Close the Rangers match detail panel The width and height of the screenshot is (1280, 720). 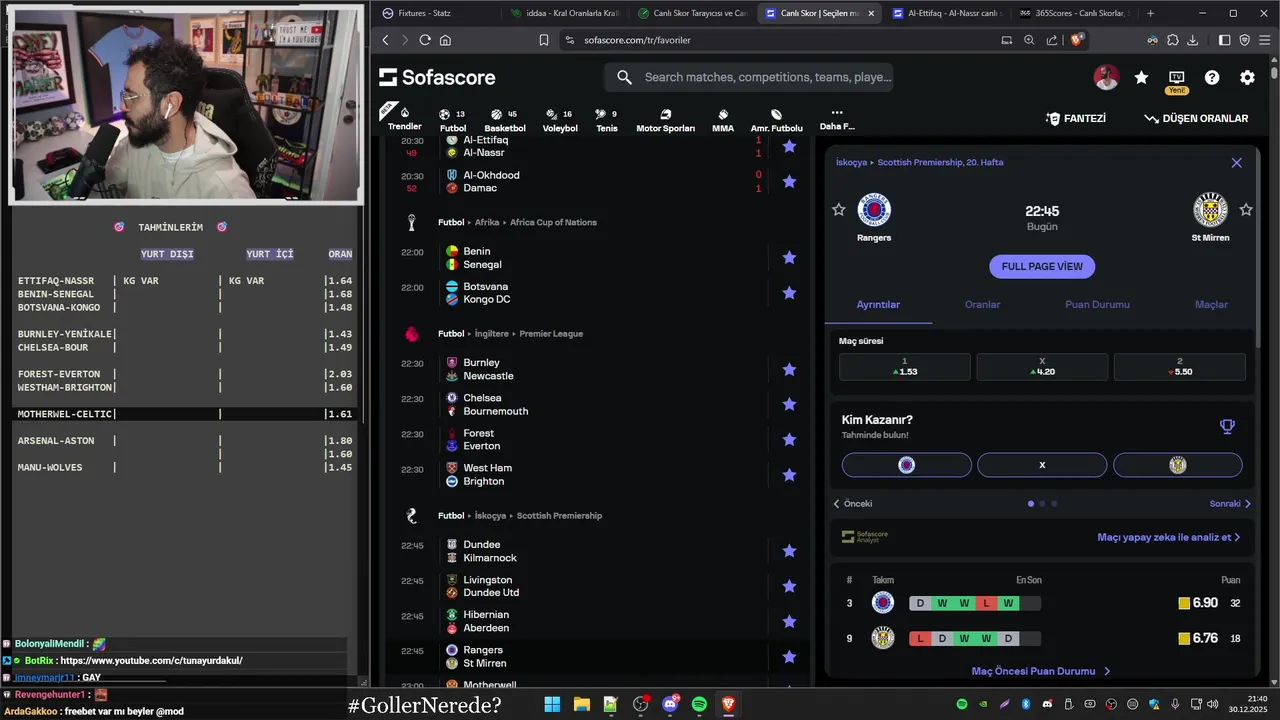coord(1237,162)
